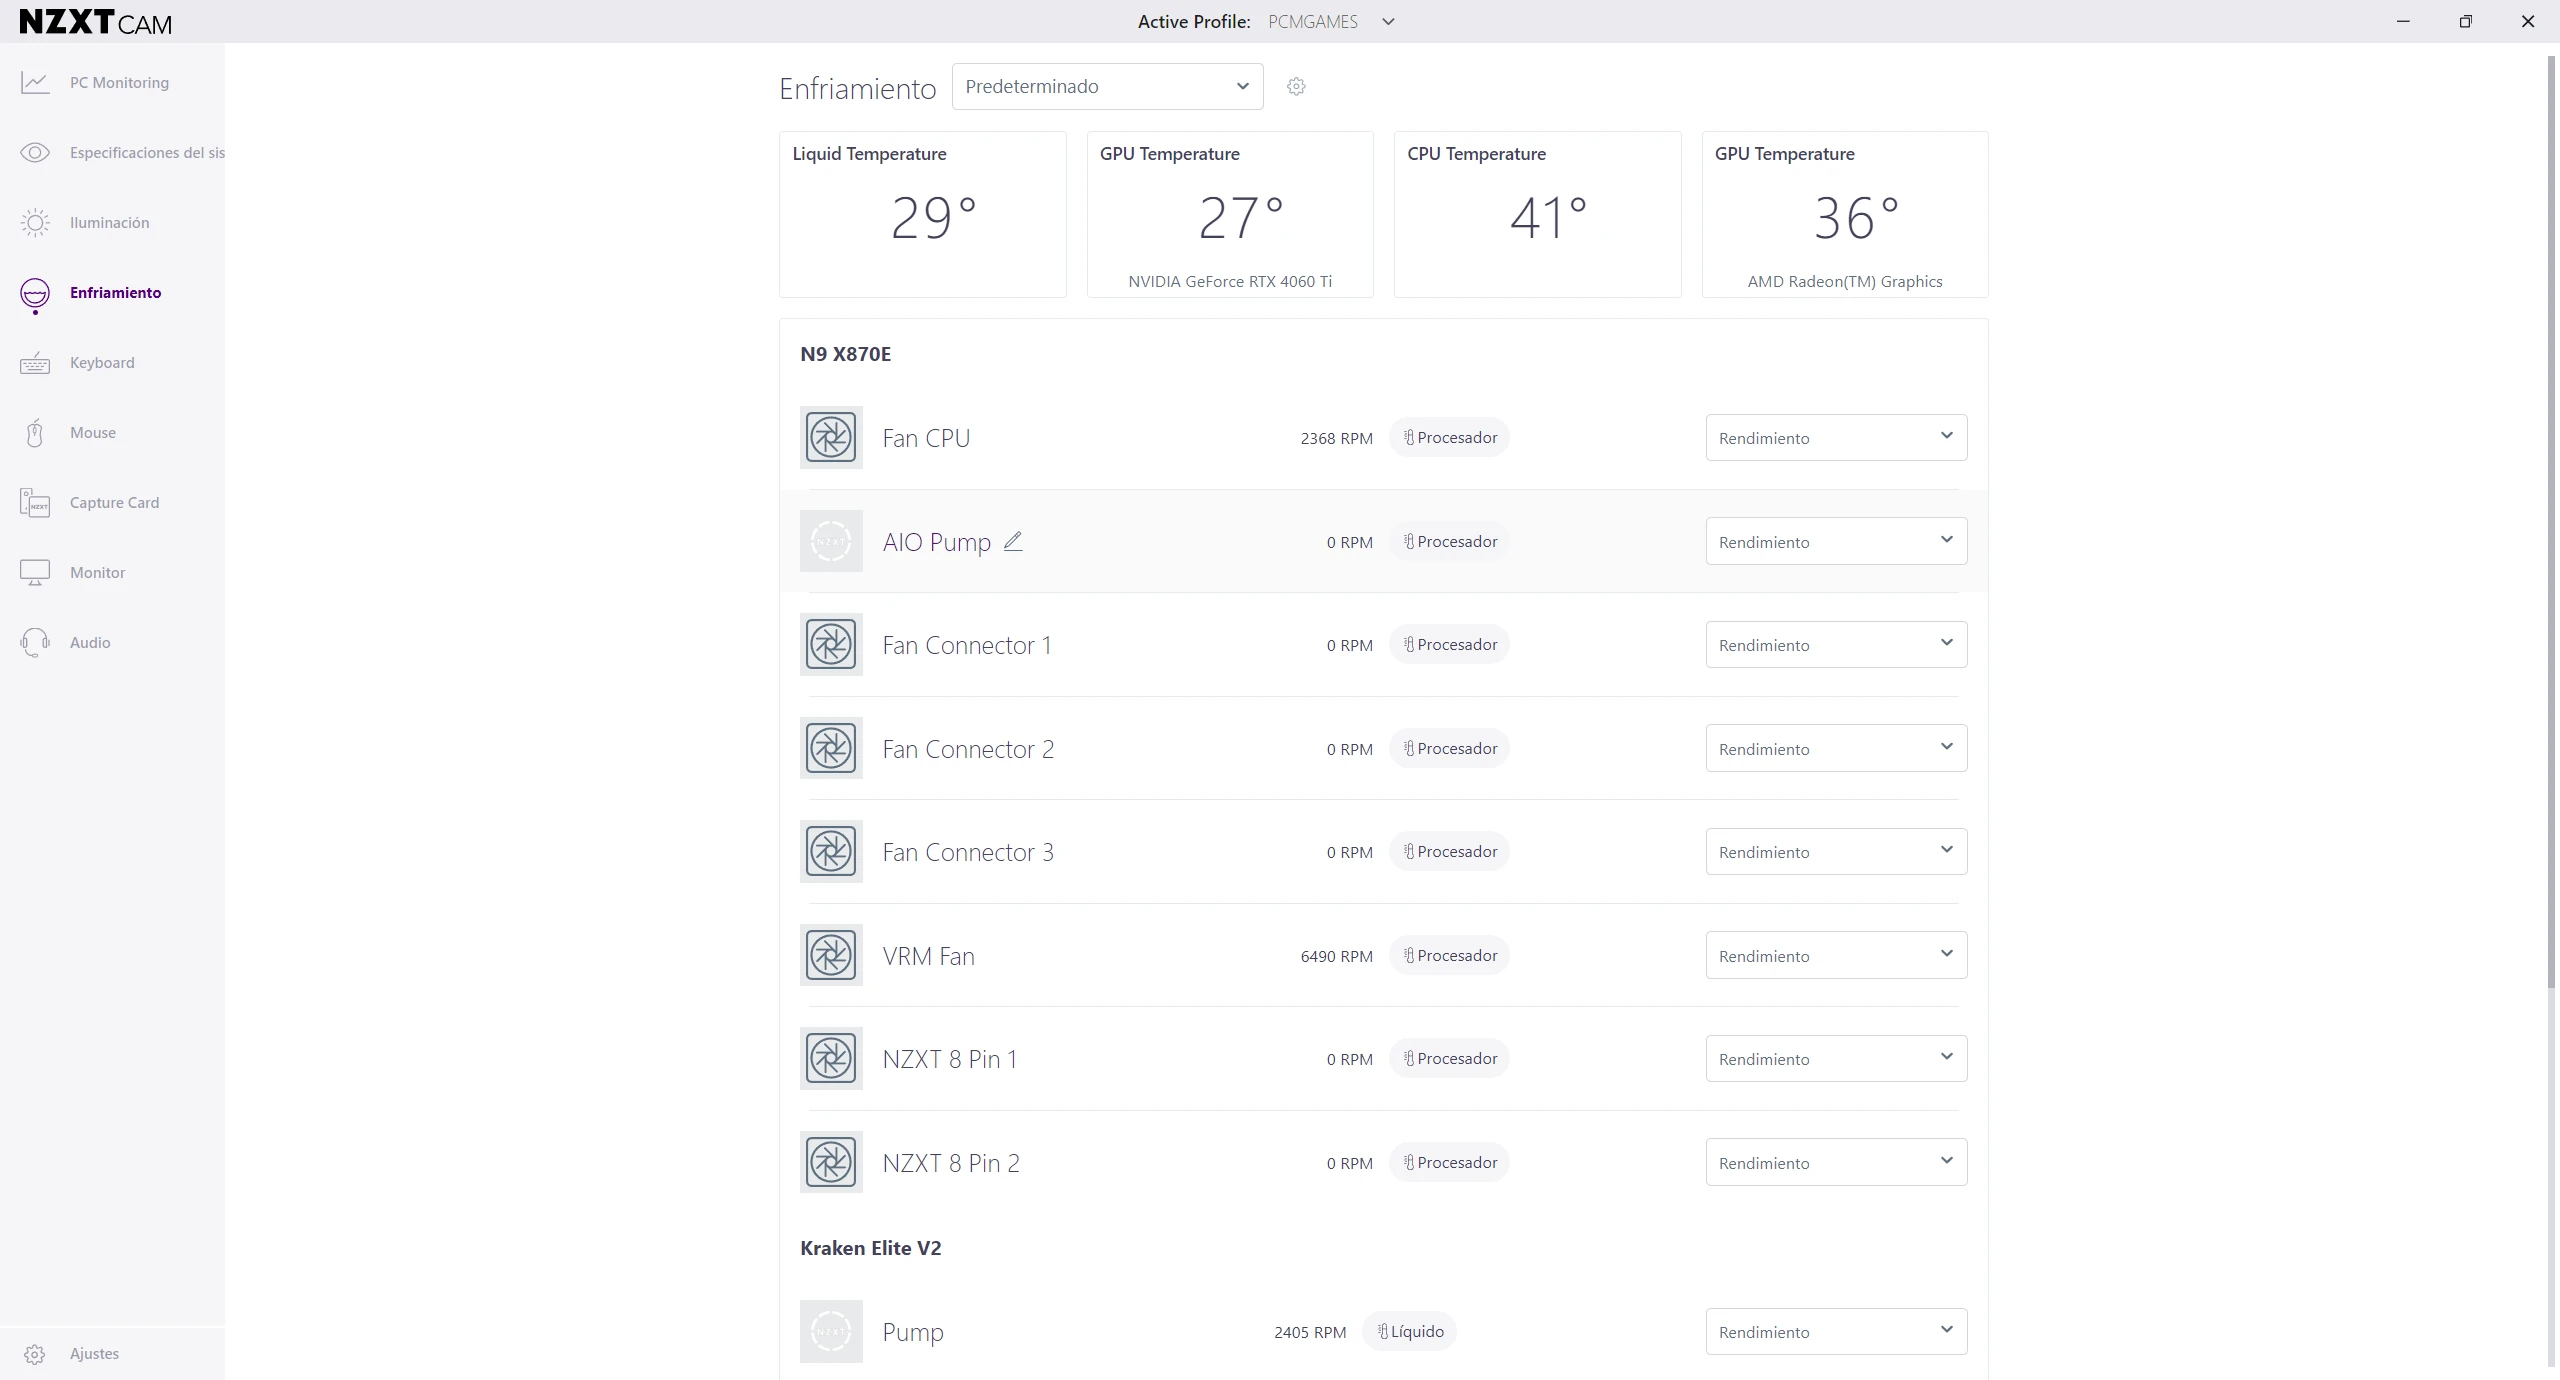Click NZXT 8 Pin 2 Procesador chip
Viewport: 2560px width, 1380px height.
pos(1449,1162)
